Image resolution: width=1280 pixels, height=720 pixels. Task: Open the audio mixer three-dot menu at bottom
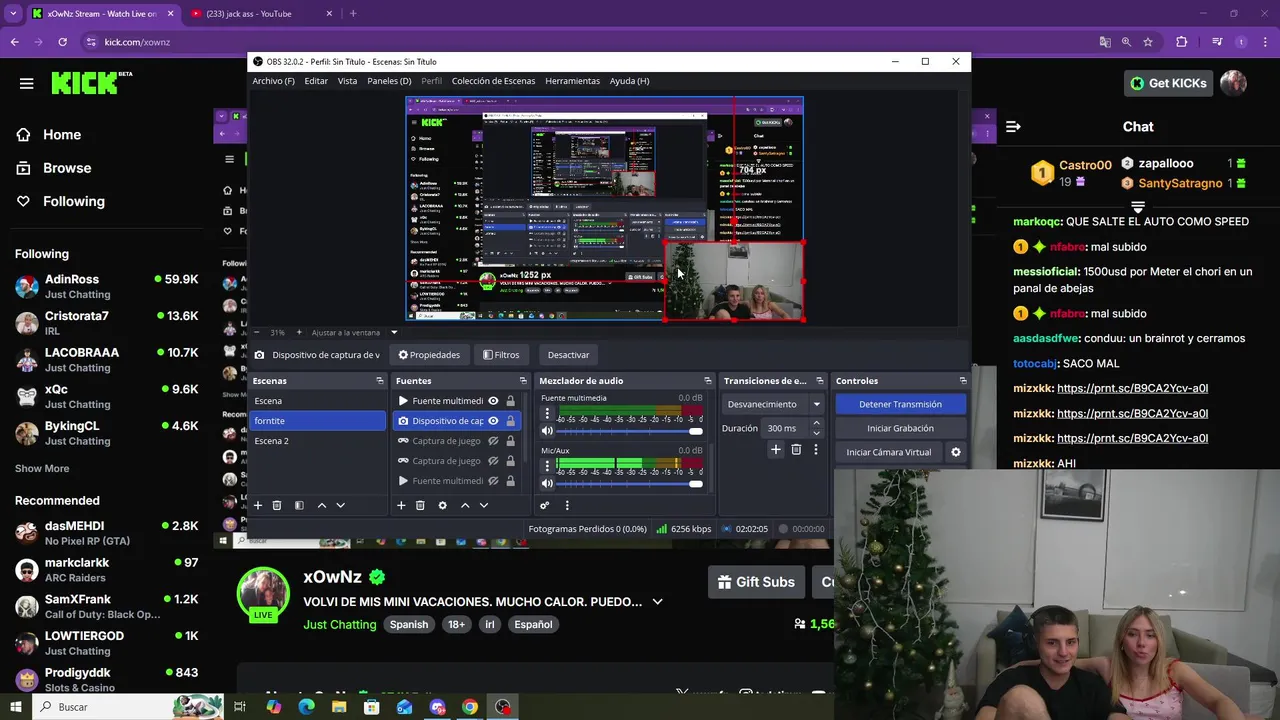click(567, 506)
